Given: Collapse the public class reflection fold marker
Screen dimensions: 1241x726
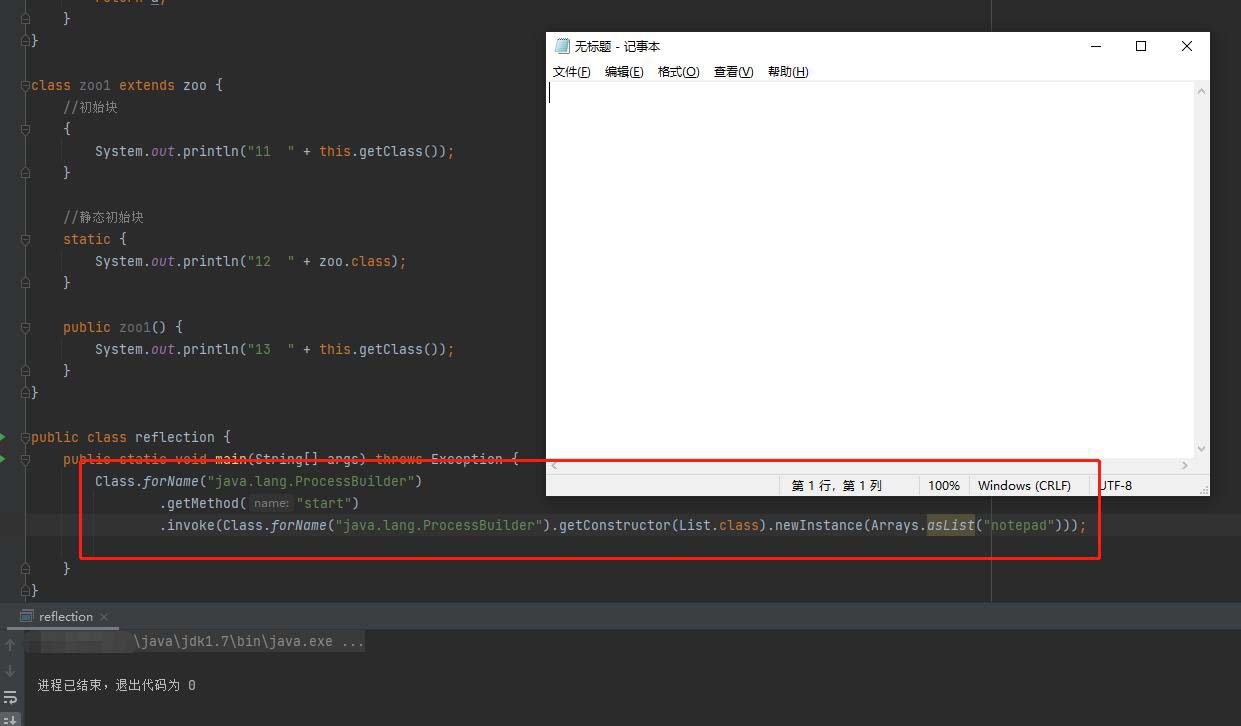Looking at the screenshot, I should point(25,437).
